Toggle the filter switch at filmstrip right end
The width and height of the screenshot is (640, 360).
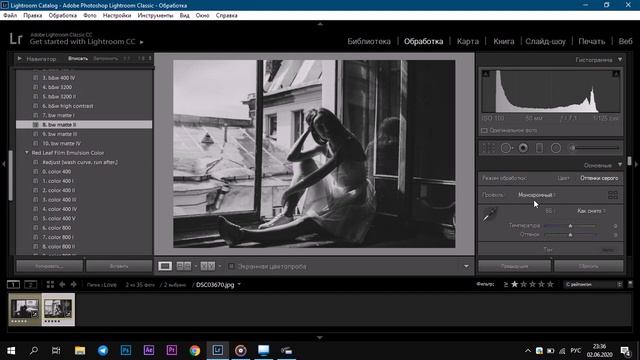point(630,284)
